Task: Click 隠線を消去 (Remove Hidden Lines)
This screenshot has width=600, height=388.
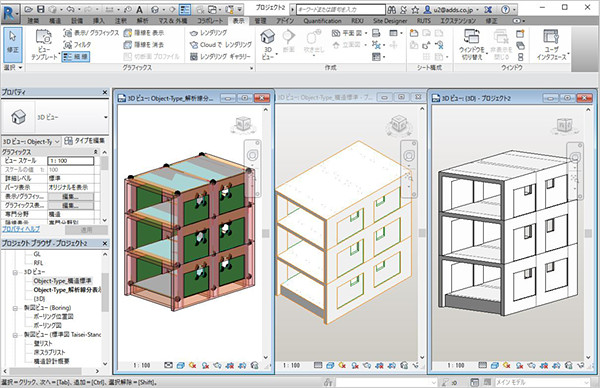Action: coord(144,45)
